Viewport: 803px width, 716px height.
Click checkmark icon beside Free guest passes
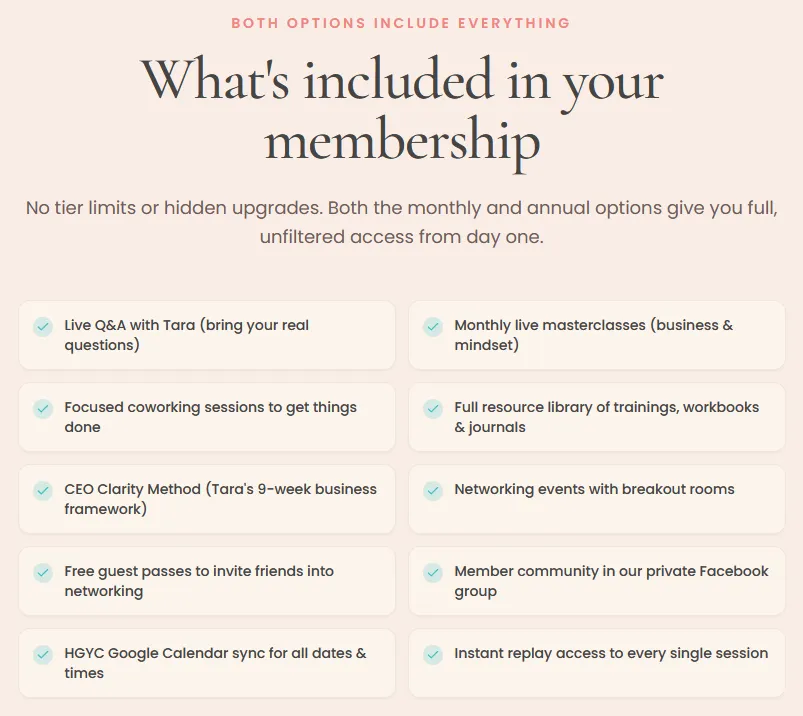pos(43,572)
